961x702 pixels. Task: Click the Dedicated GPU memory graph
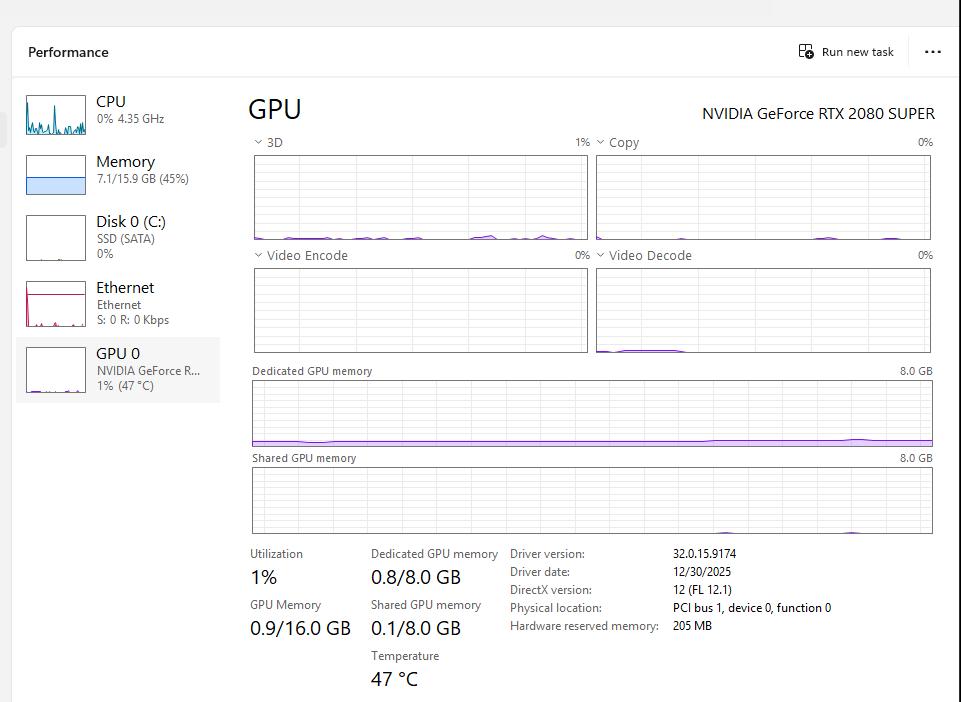[592, 413]
